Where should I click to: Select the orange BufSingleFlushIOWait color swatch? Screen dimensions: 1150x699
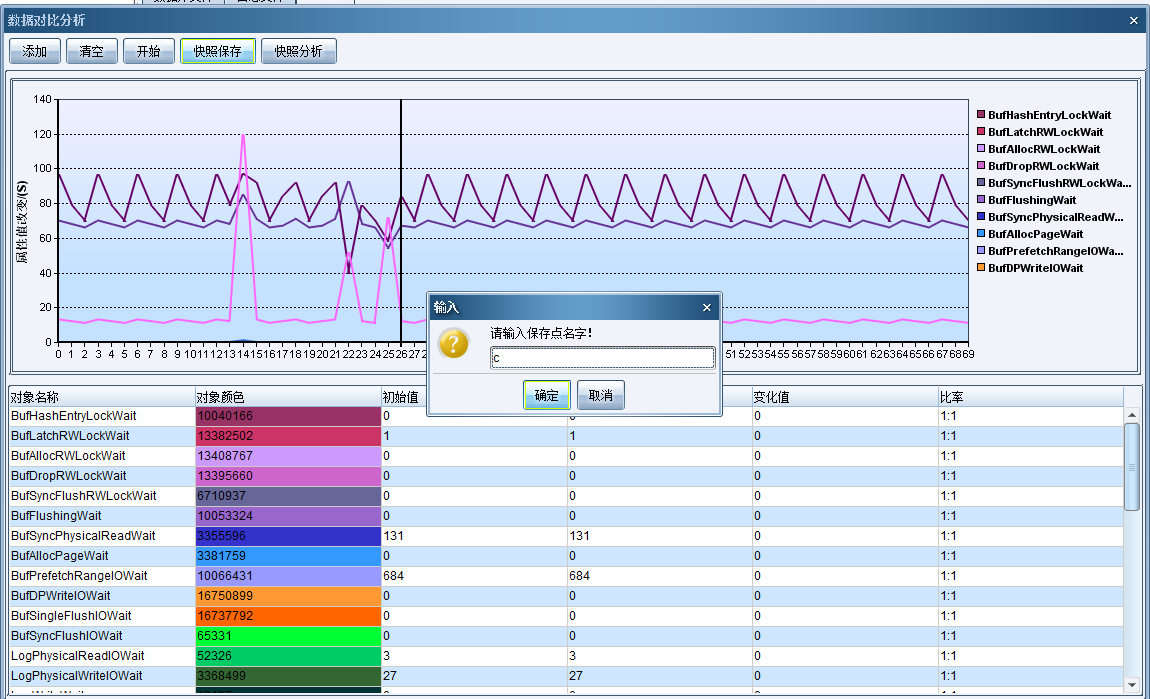click(x=288, y=616)
